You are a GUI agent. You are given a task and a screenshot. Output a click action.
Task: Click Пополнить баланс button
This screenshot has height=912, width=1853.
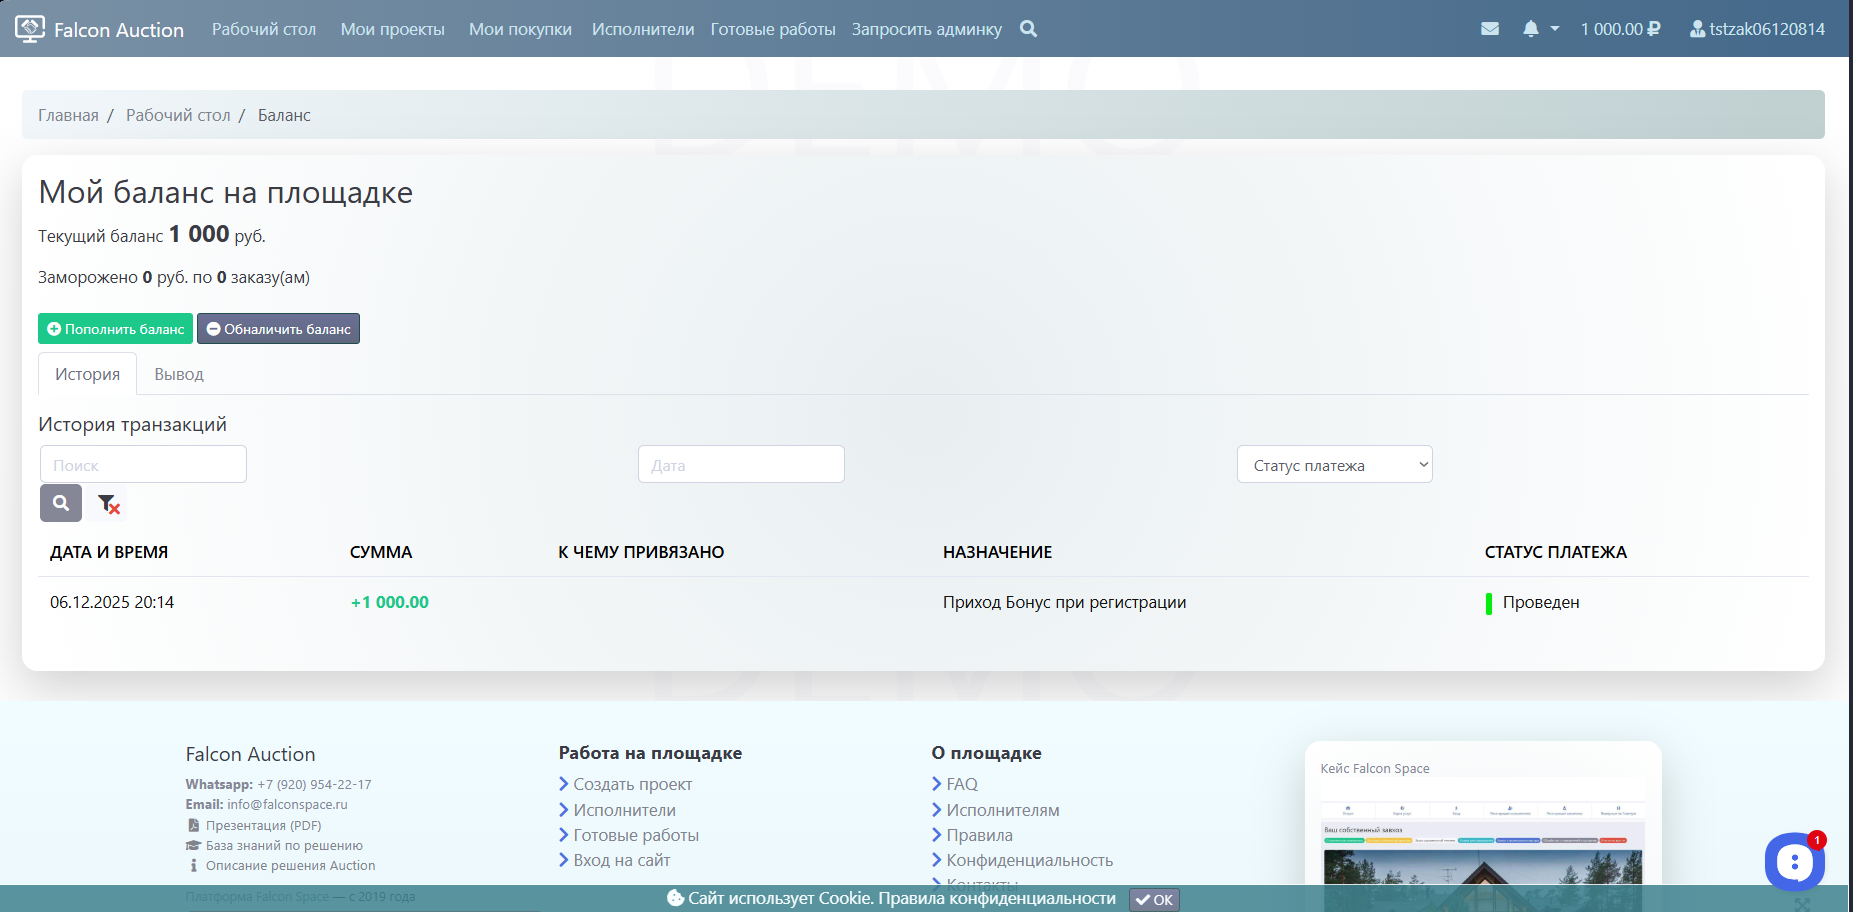coord(115,329)
